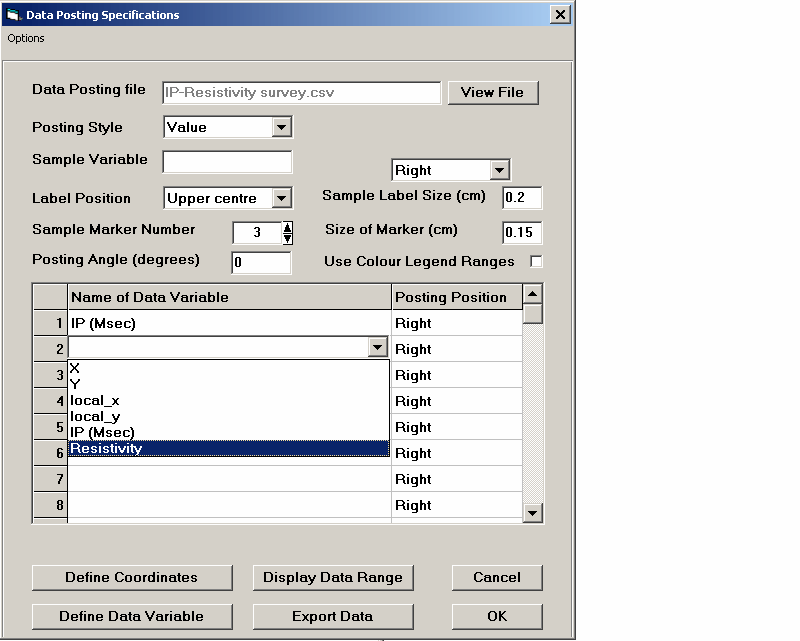800x641 pixels.
Task: Click the Define Data Variable button
Action: tap(132, 617)
